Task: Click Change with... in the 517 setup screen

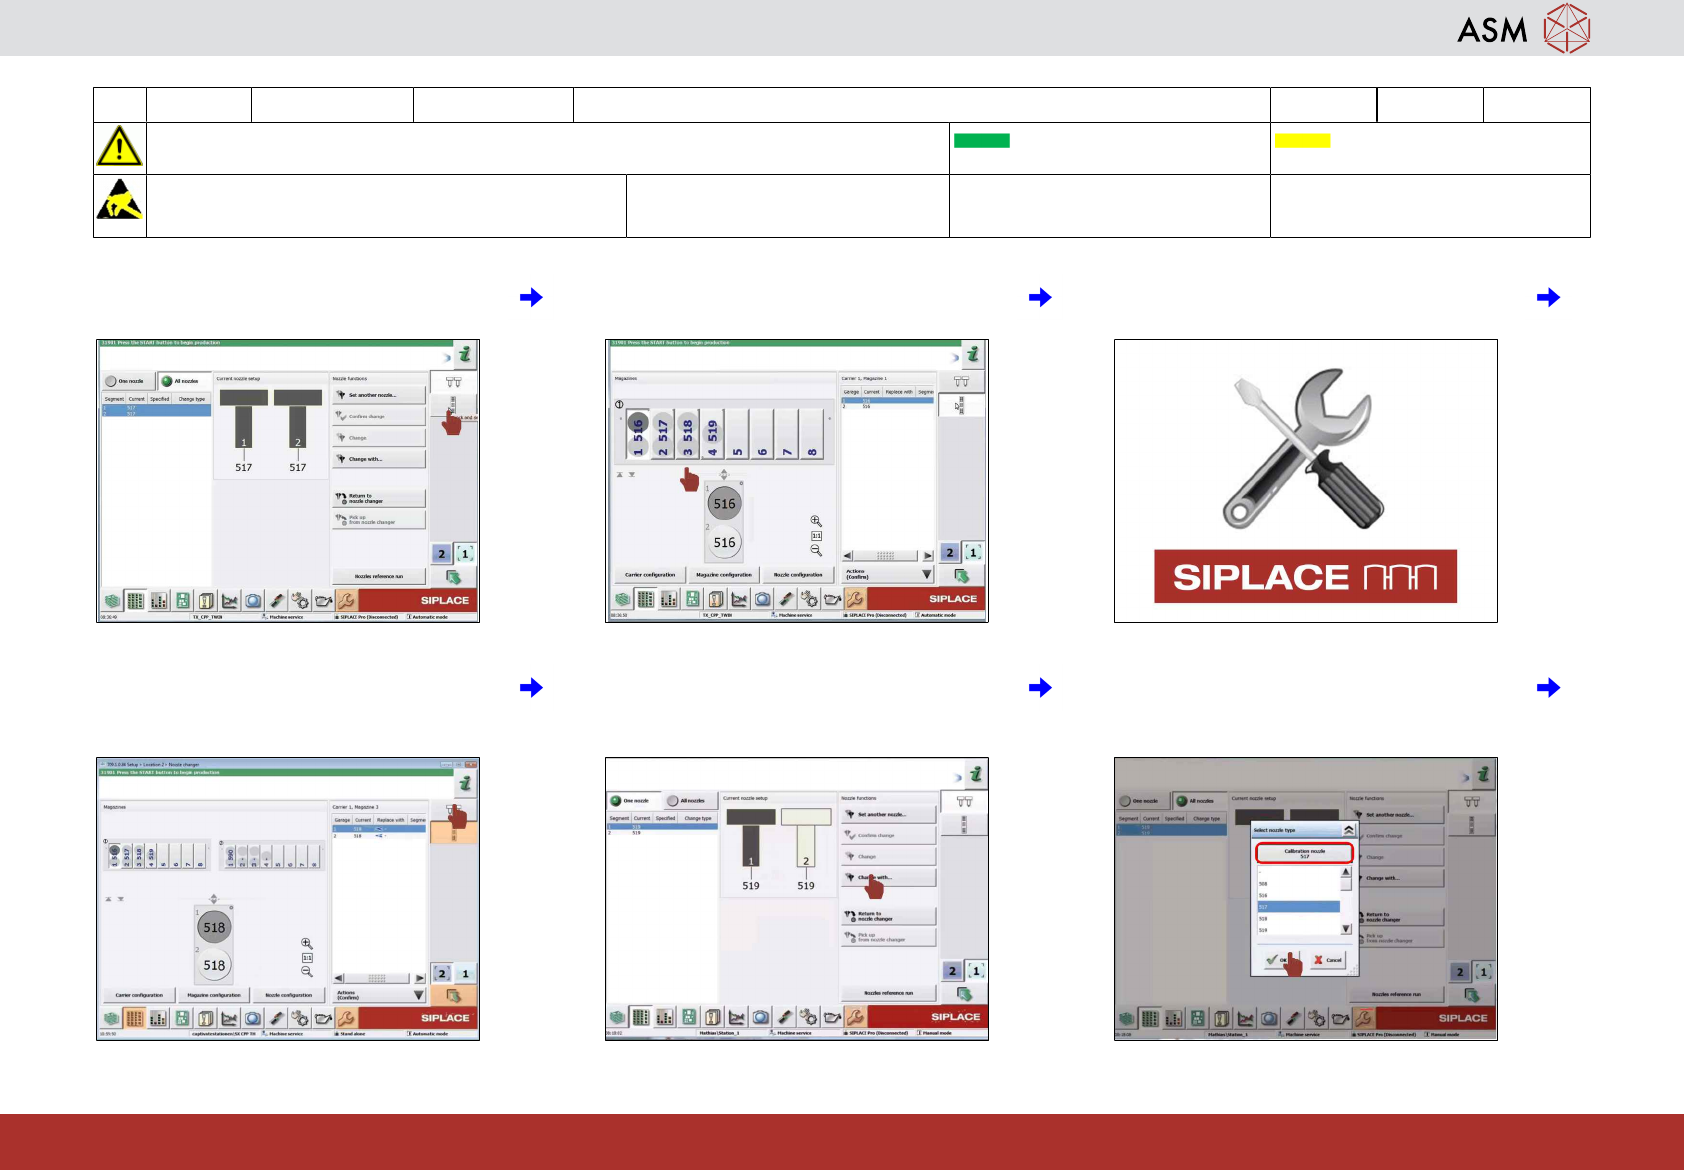Action: (379, 459)
